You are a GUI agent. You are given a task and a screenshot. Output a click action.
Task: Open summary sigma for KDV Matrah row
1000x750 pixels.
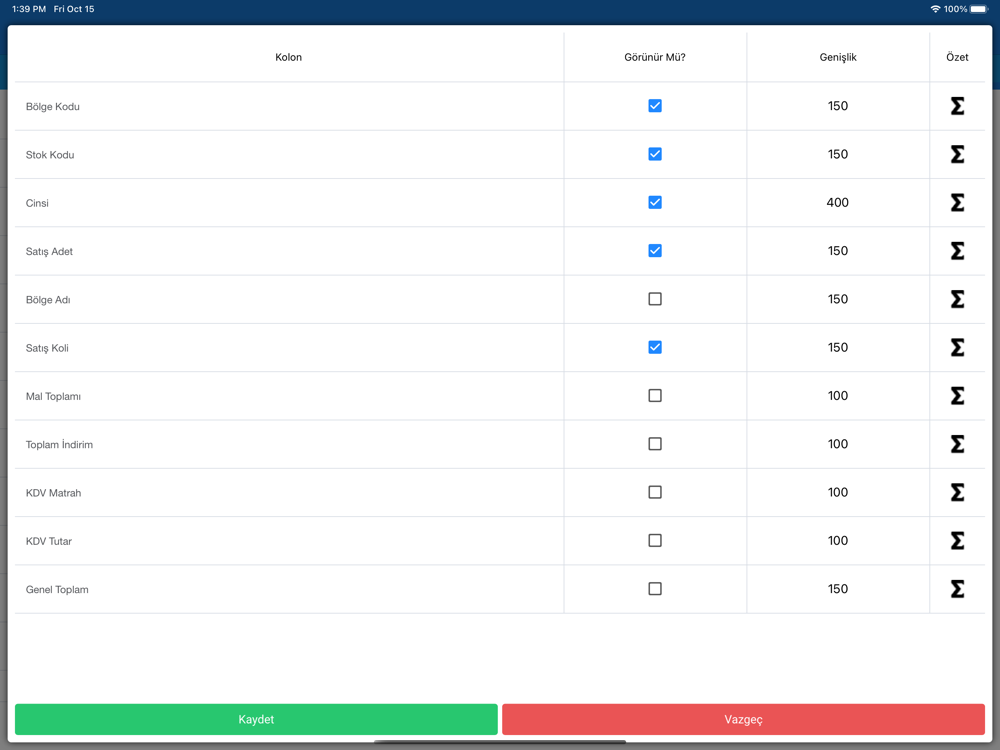coord(957,492)
